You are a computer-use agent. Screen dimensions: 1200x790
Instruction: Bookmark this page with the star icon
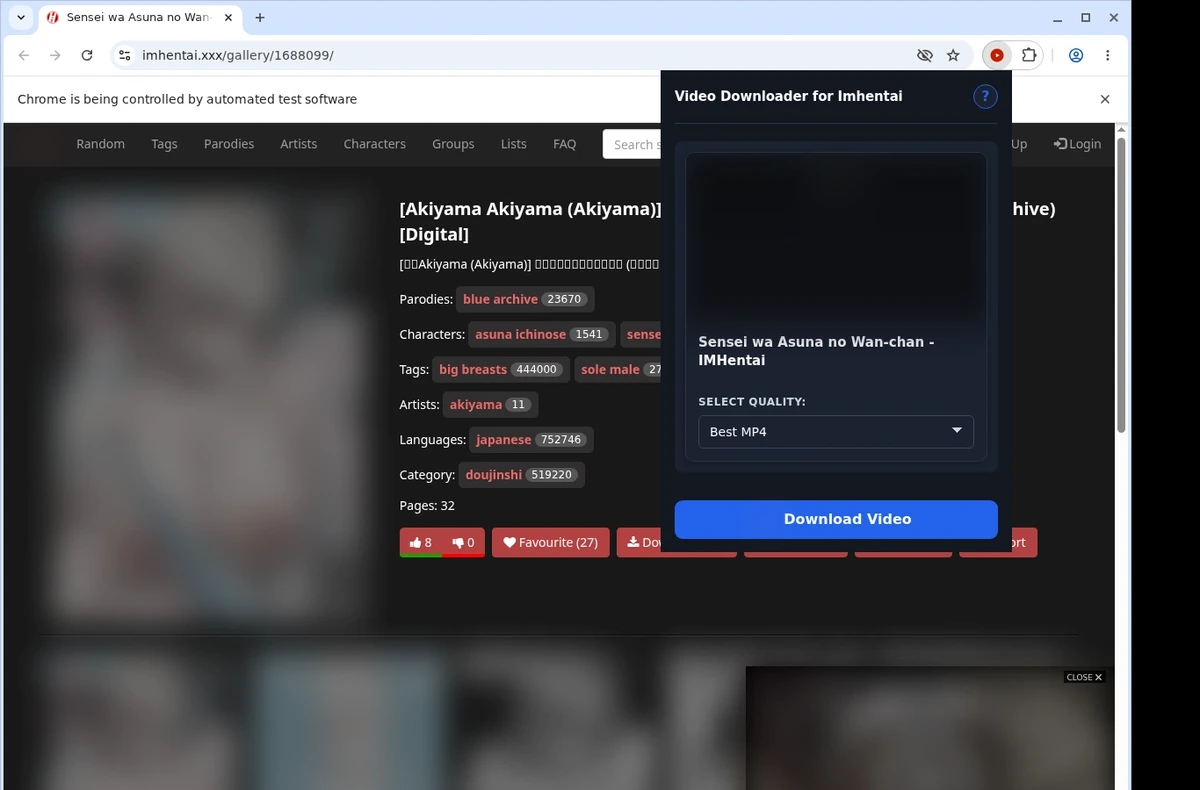click(x=953, y=55)
